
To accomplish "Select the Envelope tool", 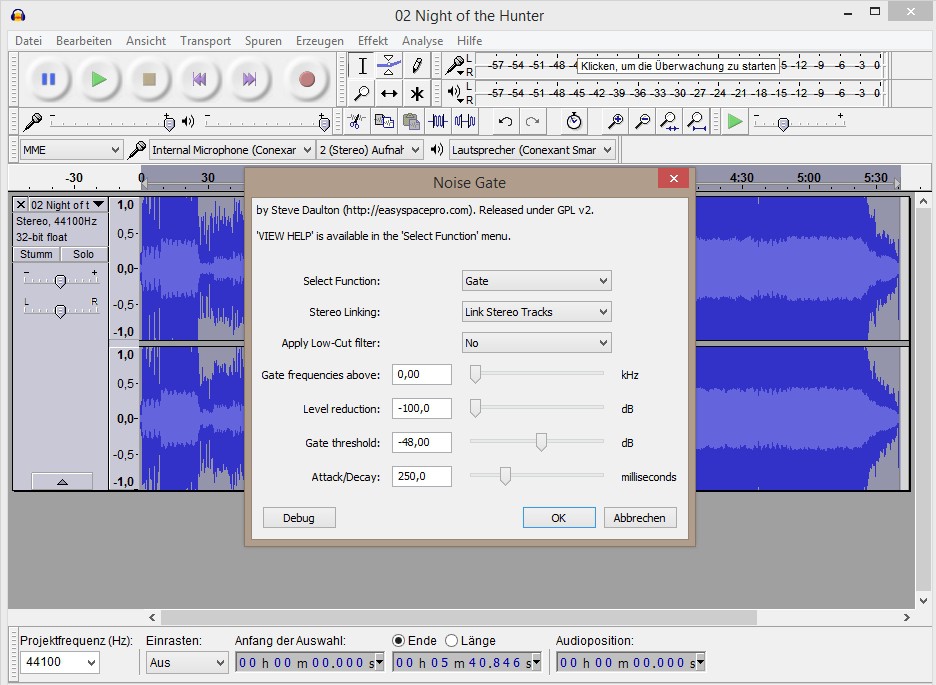I will click(389, 66).
